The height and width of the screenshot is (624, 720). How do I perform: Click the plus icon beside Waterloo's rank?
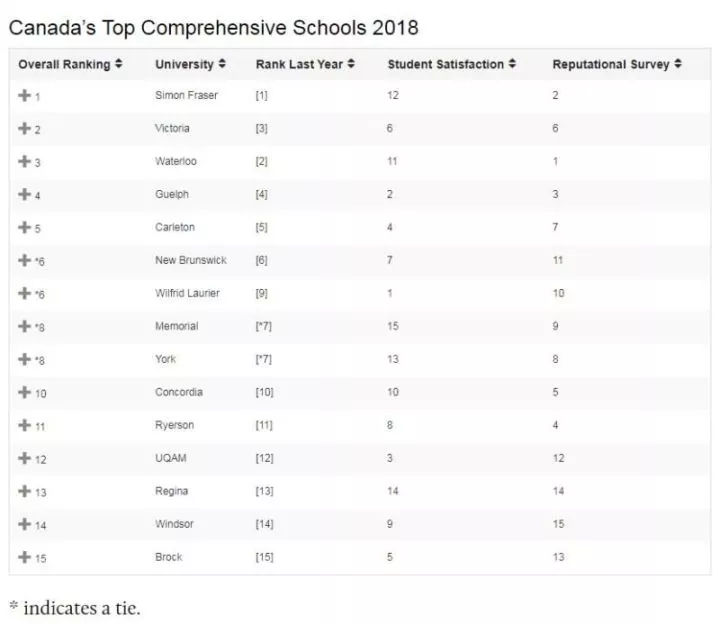(25, 161)
